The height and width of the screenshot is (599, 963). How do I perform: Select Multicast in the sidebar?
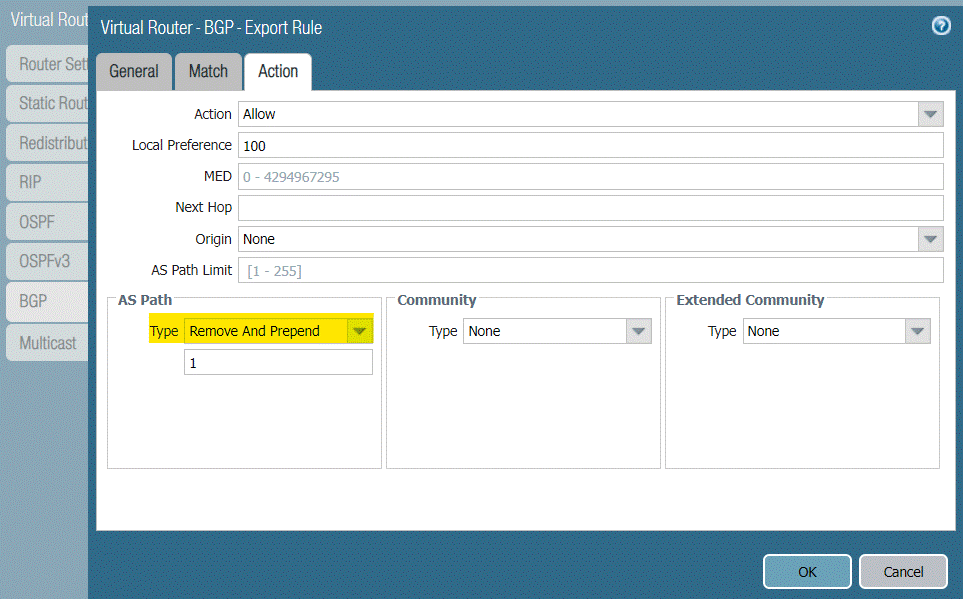[x=42, y=341]
